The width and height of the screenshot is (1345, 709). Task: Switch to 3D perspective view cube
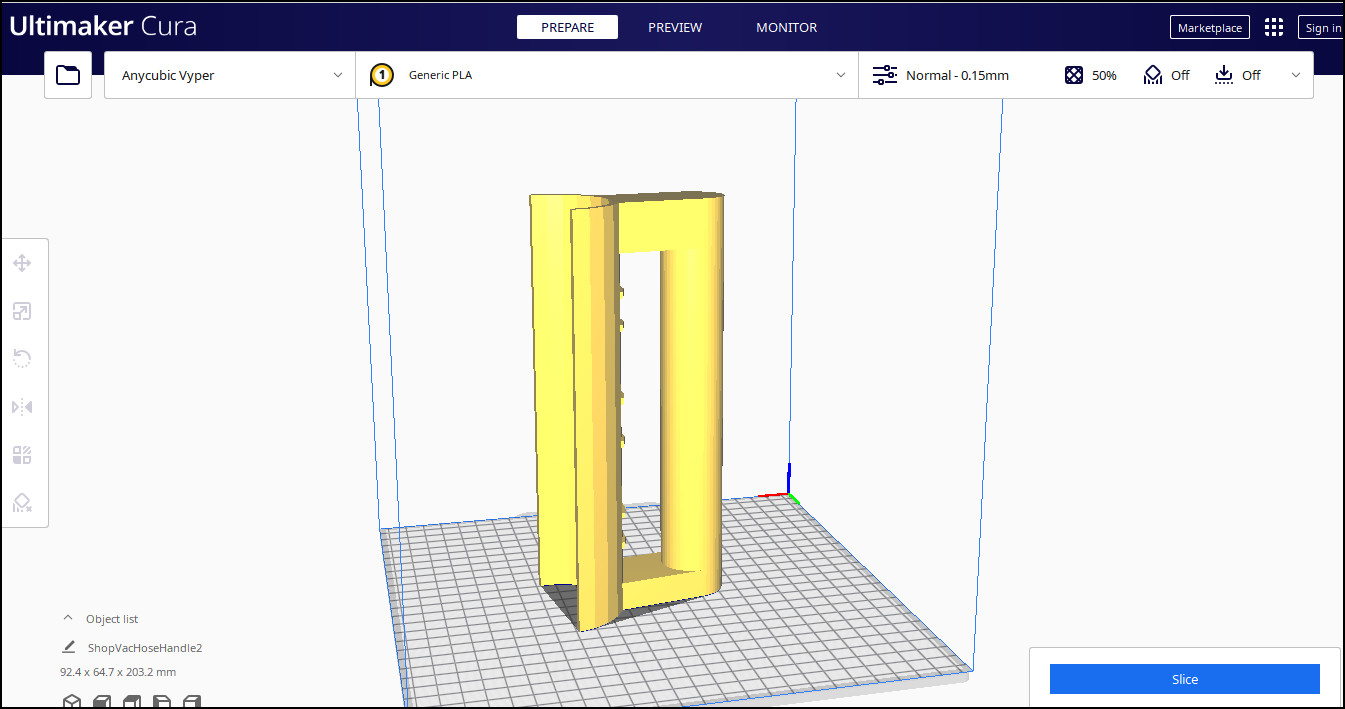tap(72, 701)
